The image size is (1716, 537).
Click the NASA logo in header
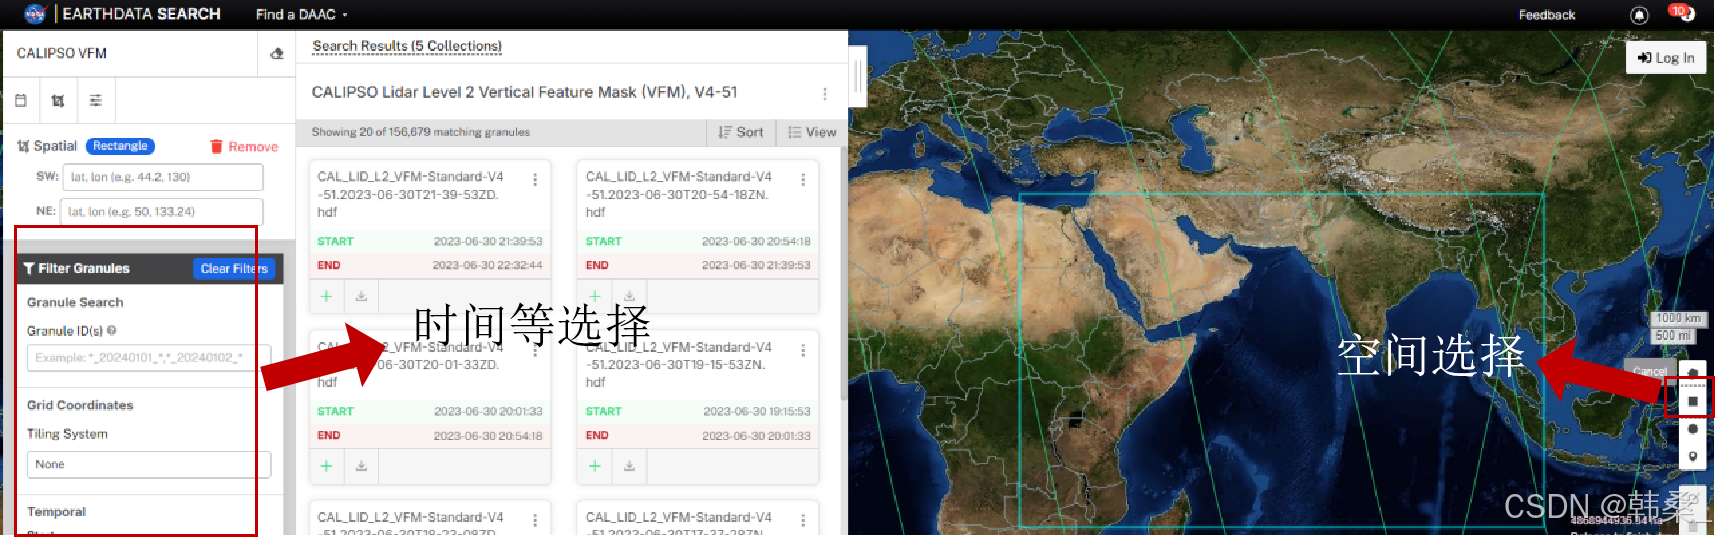[35, 13]
